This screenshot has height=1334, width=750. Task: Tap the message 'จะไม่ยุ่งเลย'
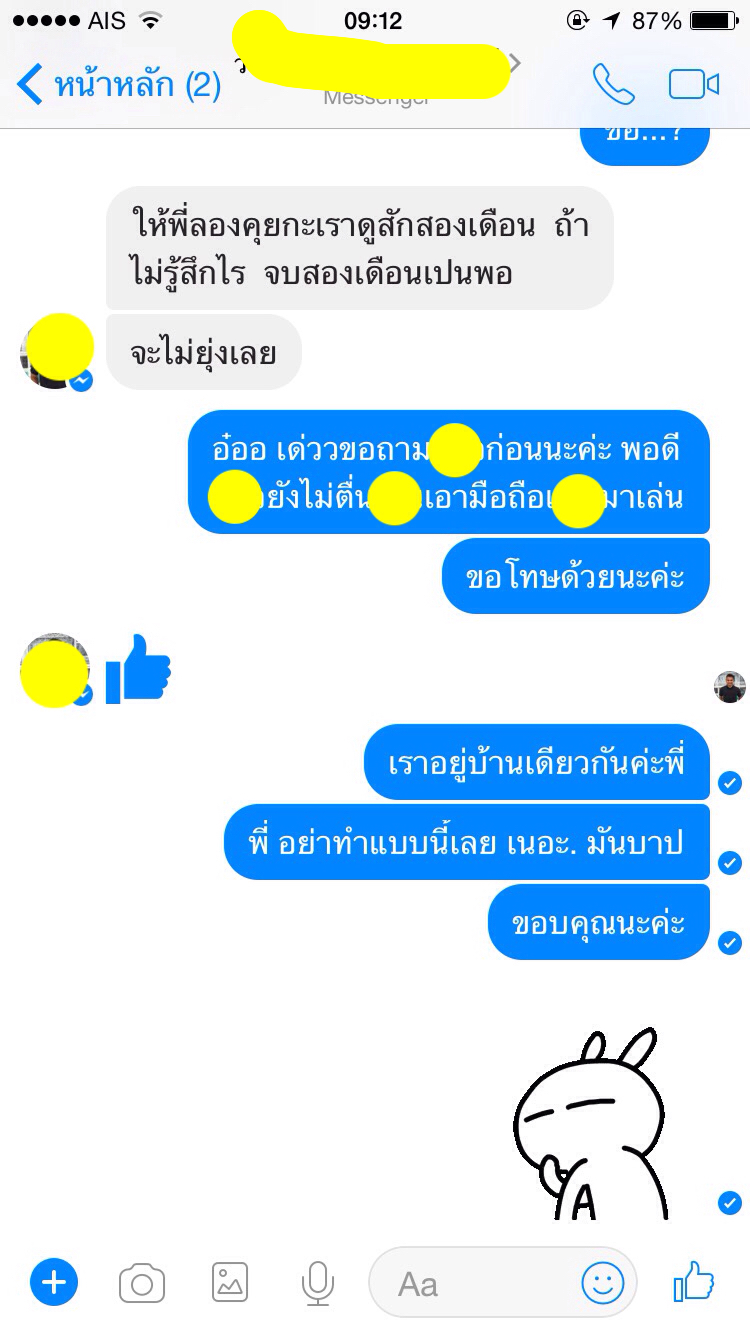[x=203, y=352]
